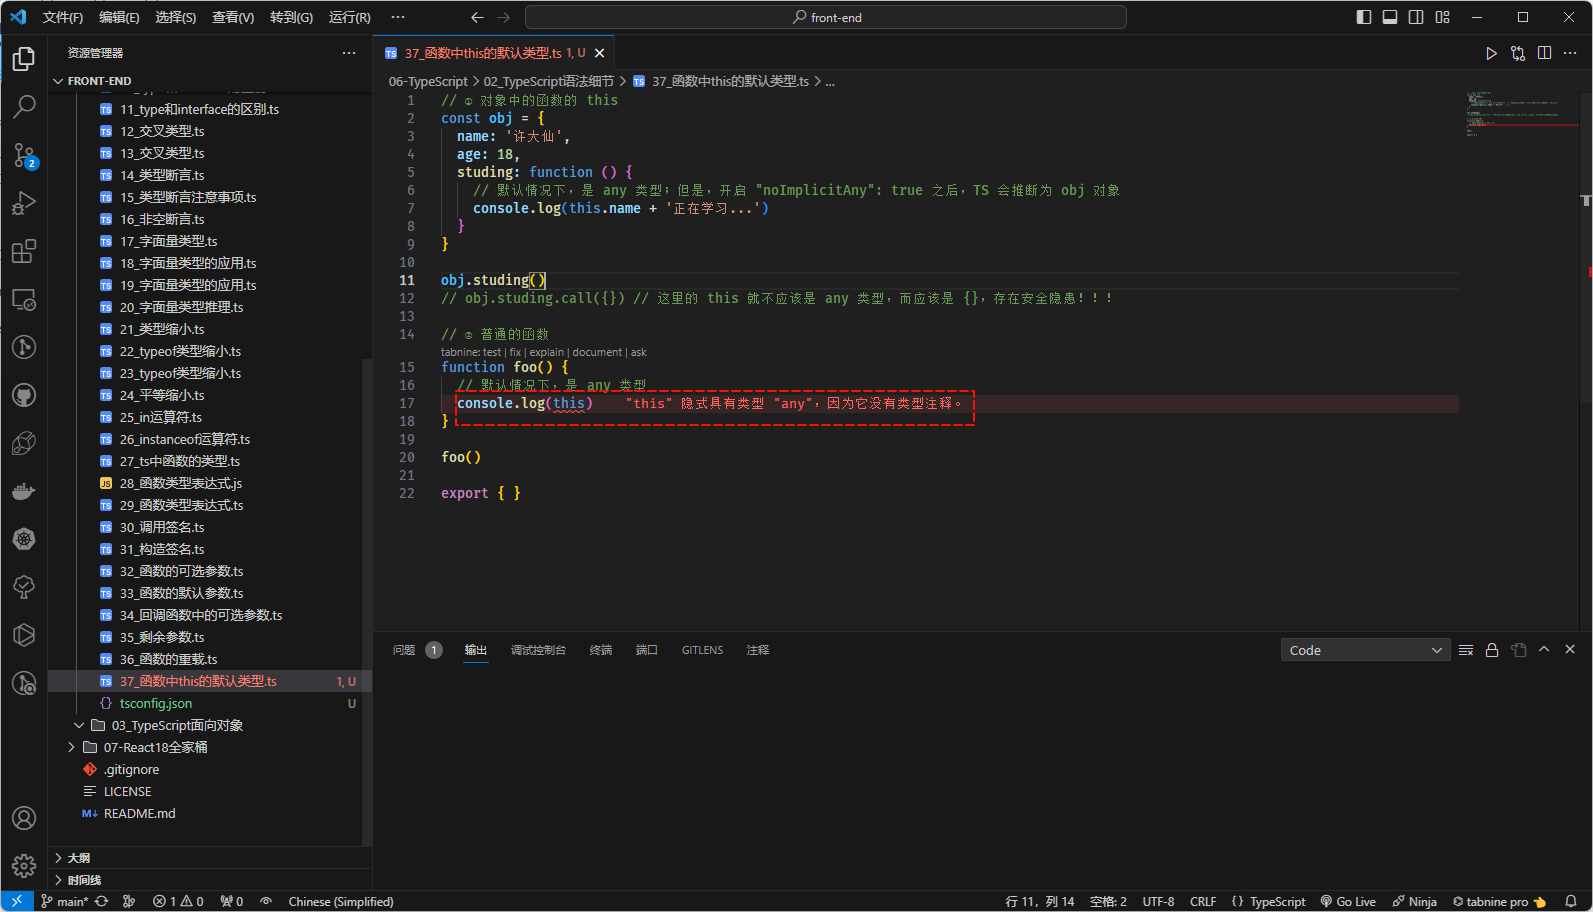Open the Search view in activity bar
This screenshot has width=1593, height=912.
[24, 106]
